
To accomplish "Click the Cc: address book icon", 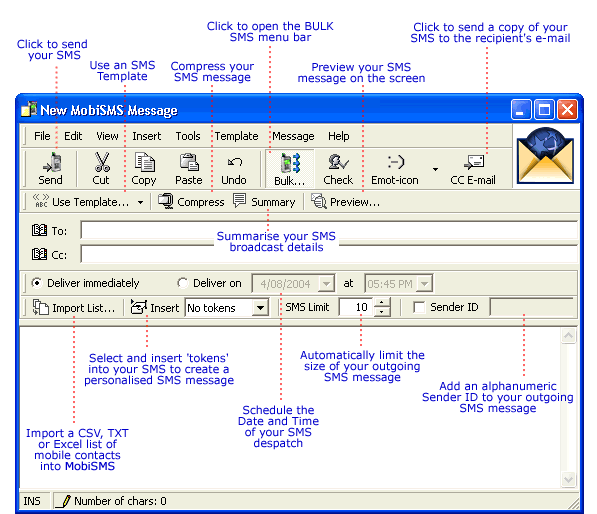I will coord(39,254).
